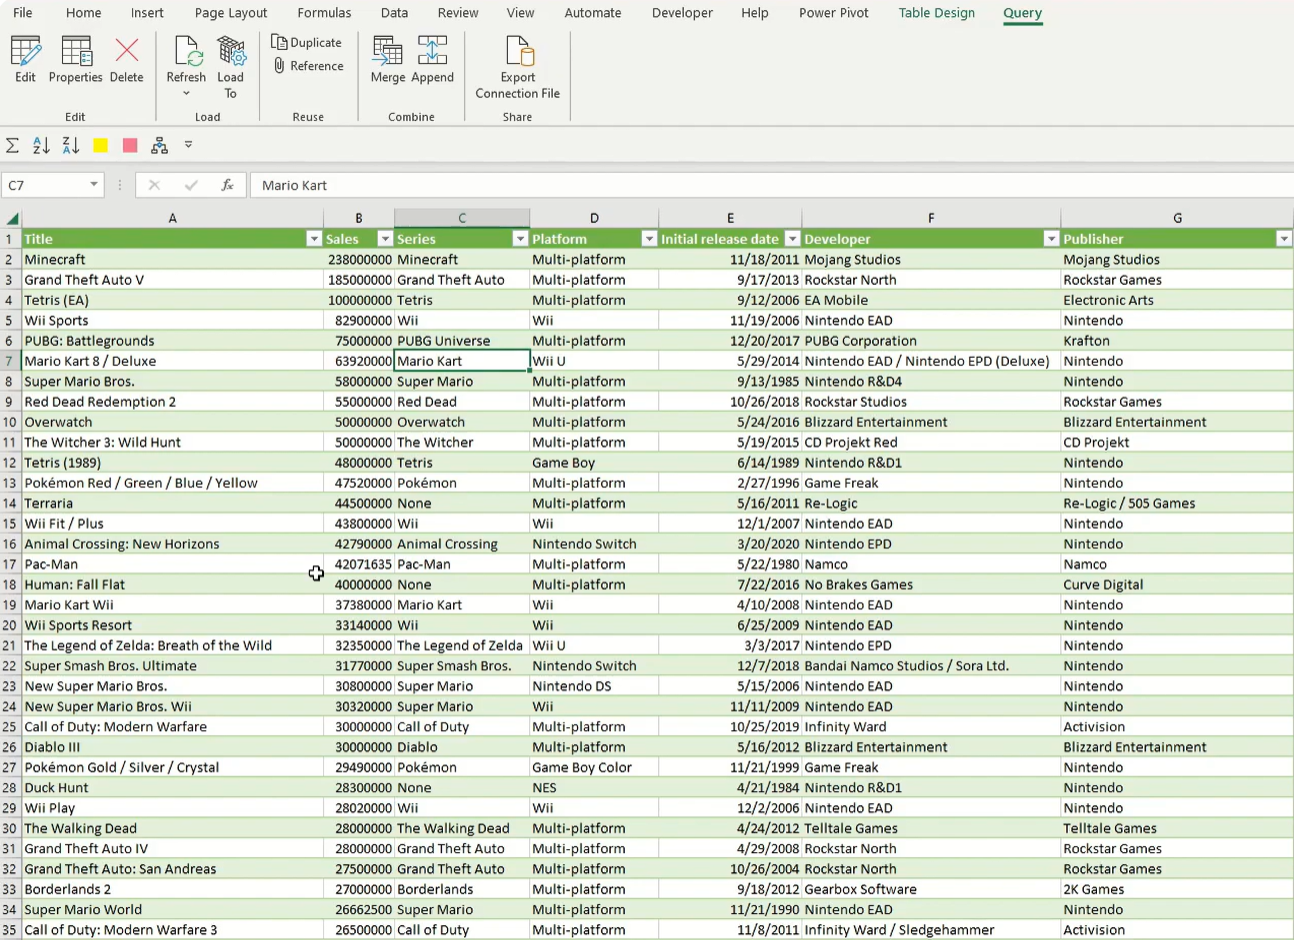Switch to the Developer tab
This screenshot has width=1294, height=940.
[682, 13]
